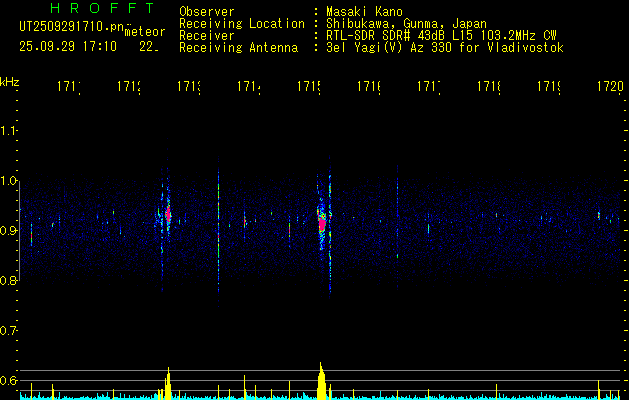The image size is (629, 400).
Task: Click the green HROFFT title
Action: pos(102,8)
